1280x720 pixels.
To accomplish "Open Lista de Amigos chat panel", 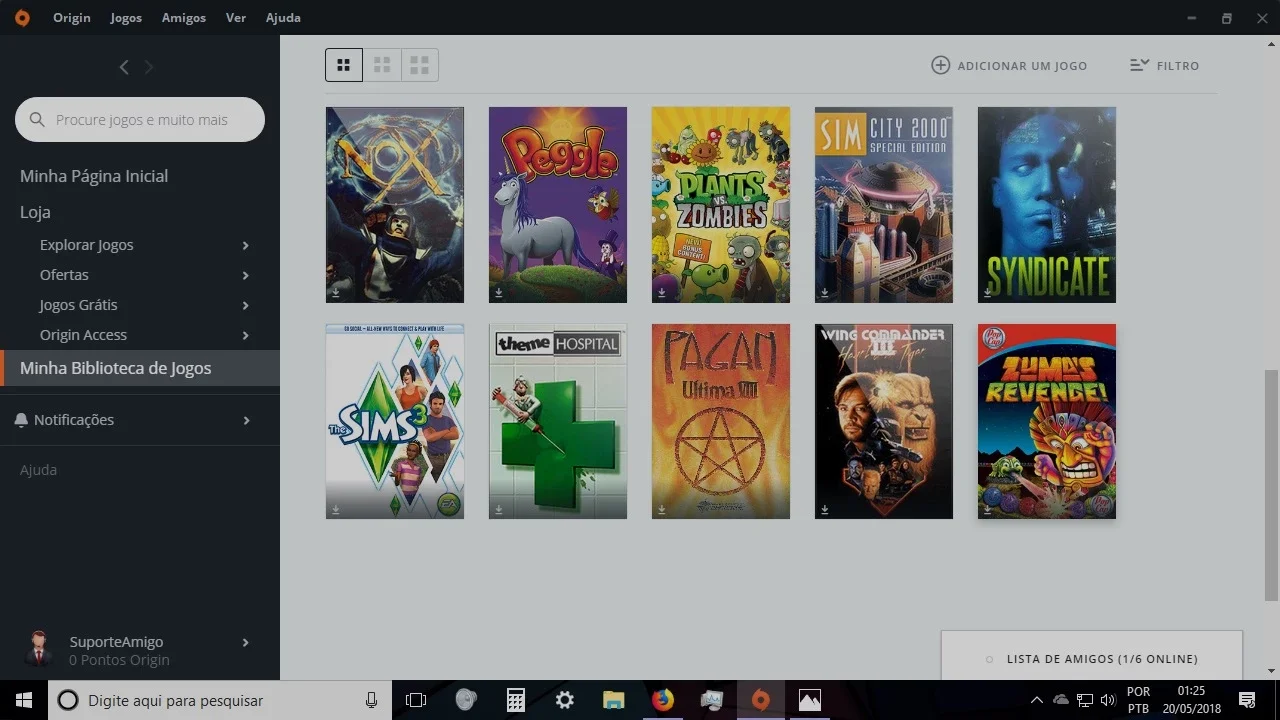I will [1092, 658].
